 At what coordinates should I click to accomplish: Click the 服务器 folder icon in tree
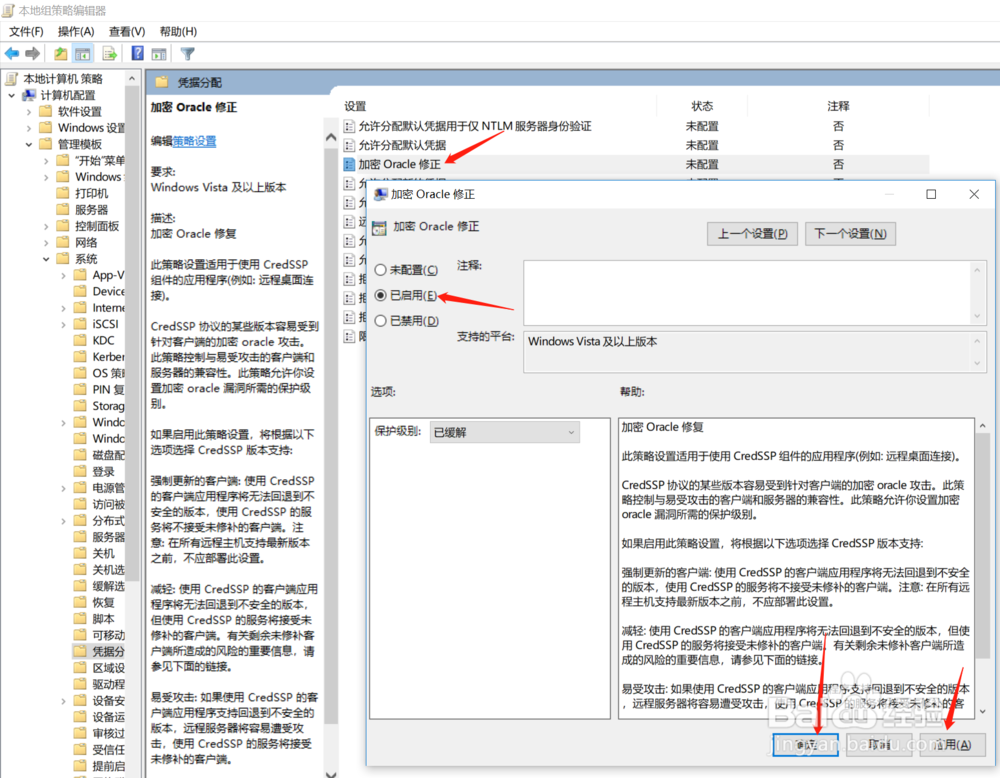(62, 209)
